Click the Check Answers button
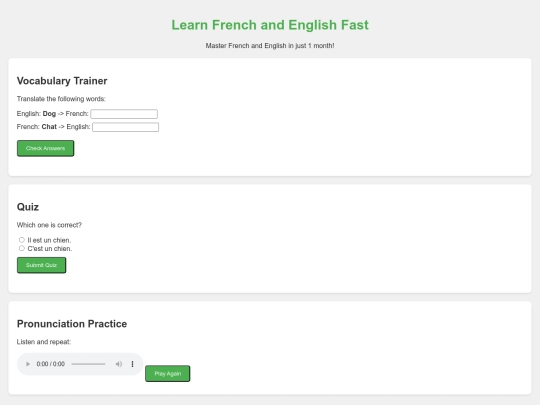 point(45,148)
